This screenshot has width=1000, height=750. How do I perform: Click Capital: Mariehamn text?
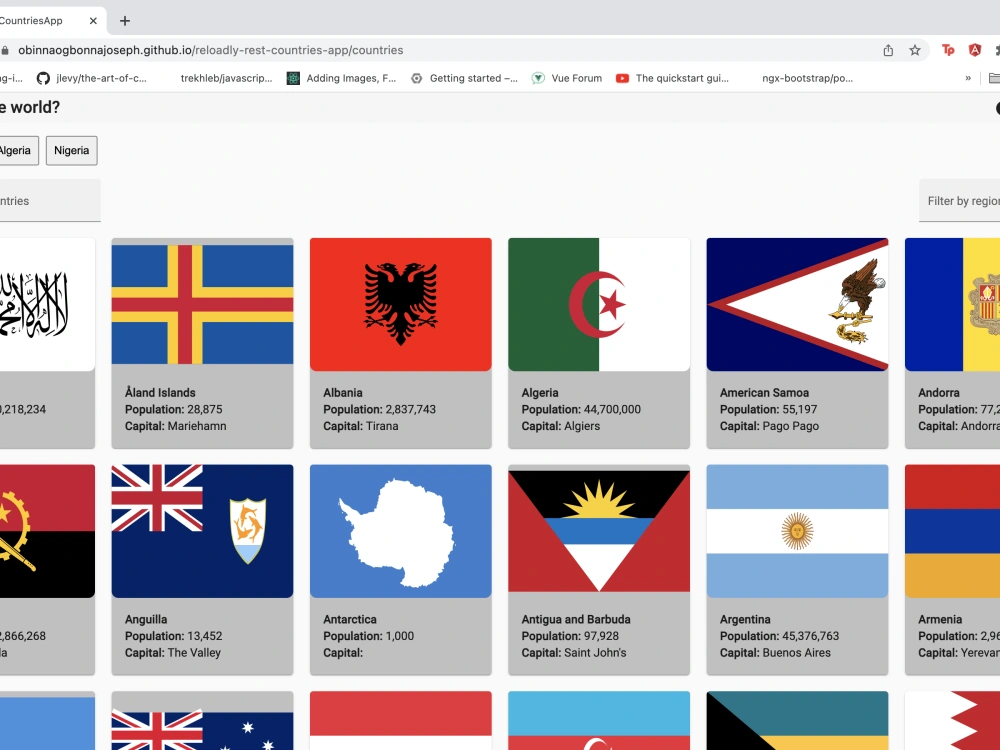click(x=175, y=426)
